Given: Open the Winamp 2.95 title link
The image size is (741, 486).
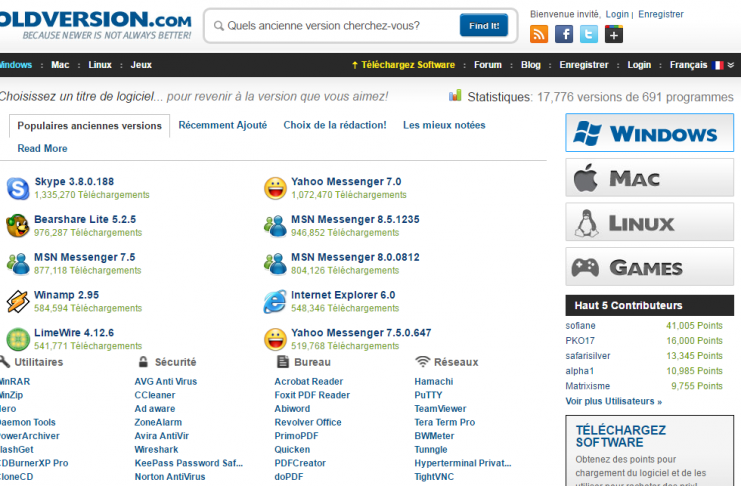Looking at the screenshot, I should [x=67, y=295].
